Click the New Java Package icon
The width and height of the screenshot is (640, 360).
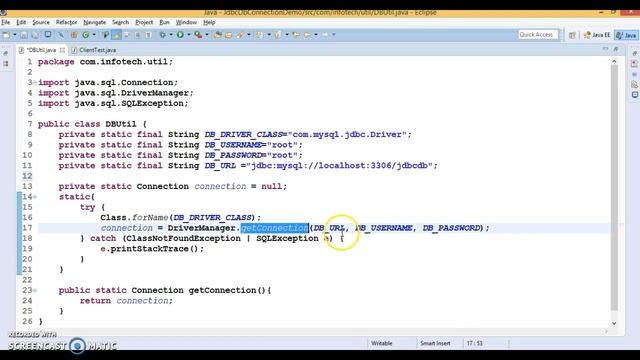pos(74,35)
